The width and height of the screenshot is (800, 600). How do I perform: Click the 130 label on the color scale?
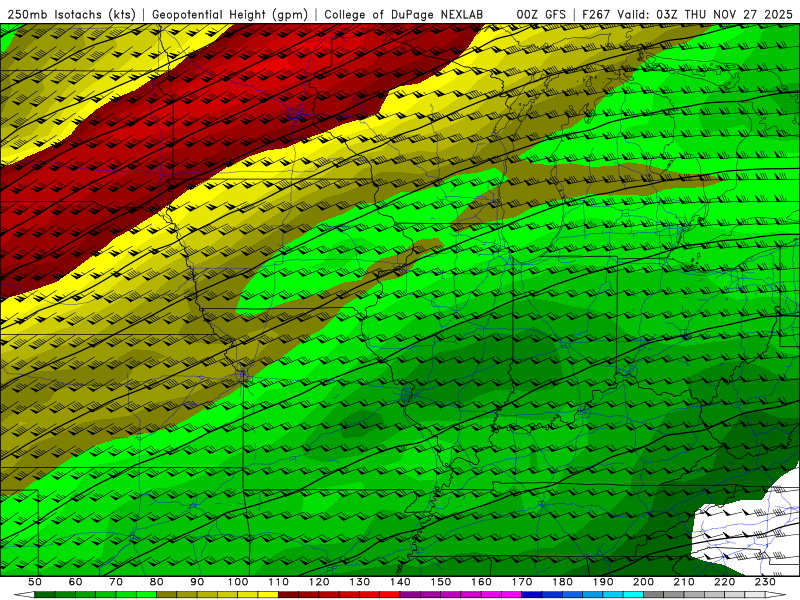coord(360,582)
